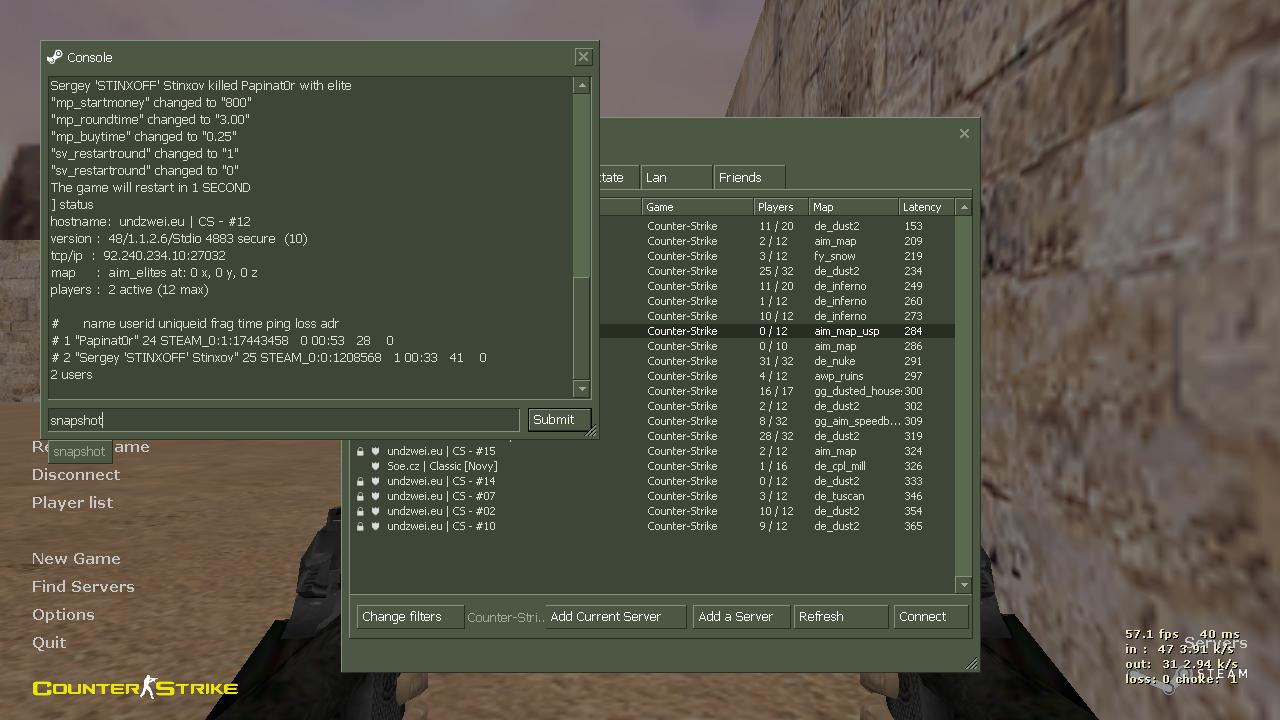
Task: Click the console command input field
Action: point(284,420)
